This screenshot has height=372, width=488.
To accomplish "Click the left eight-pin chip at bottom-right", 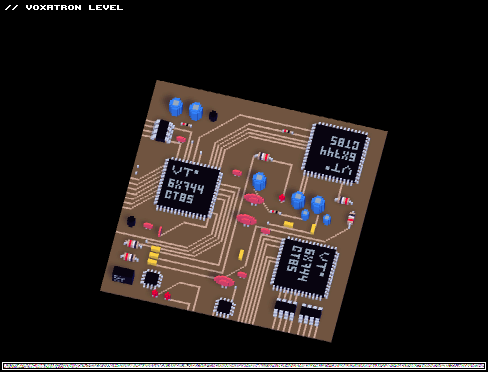I will click(285, 309).
